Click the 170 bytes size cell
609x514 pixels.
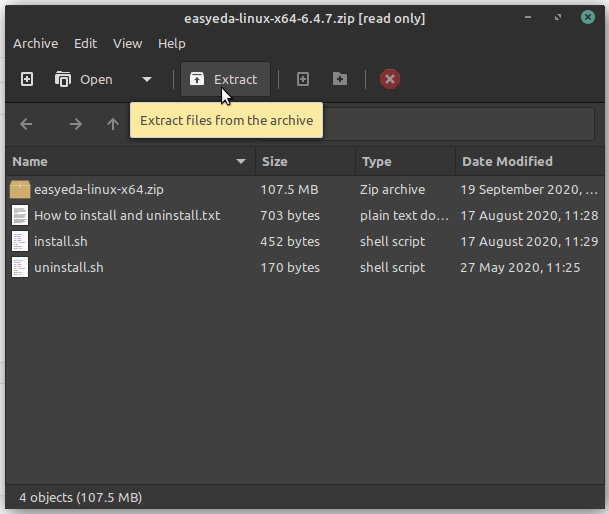pyautogui.click(x=290, y=268)
